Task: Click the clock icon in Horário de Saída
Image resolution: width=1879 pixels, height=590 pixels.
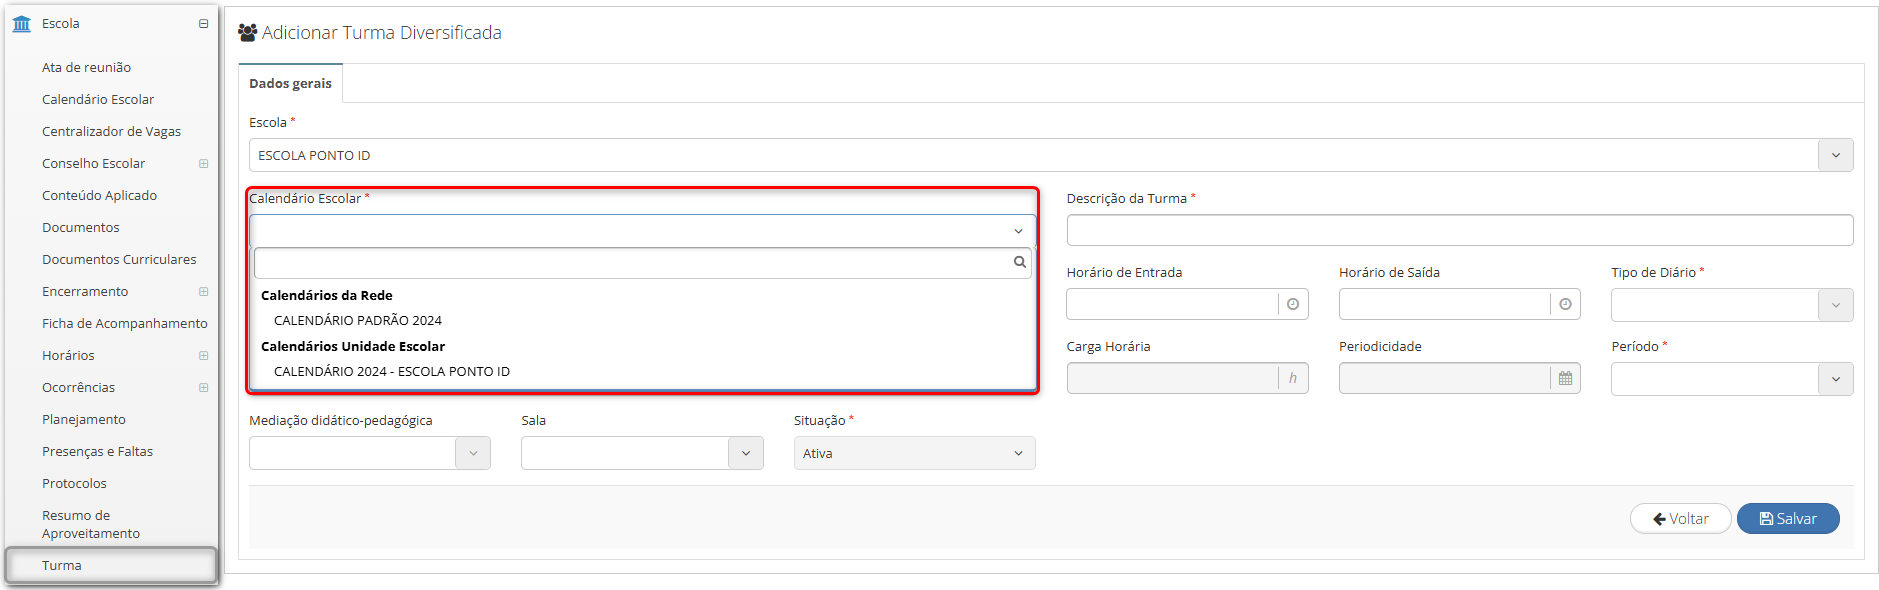Action: click(x=1565, y=304)
